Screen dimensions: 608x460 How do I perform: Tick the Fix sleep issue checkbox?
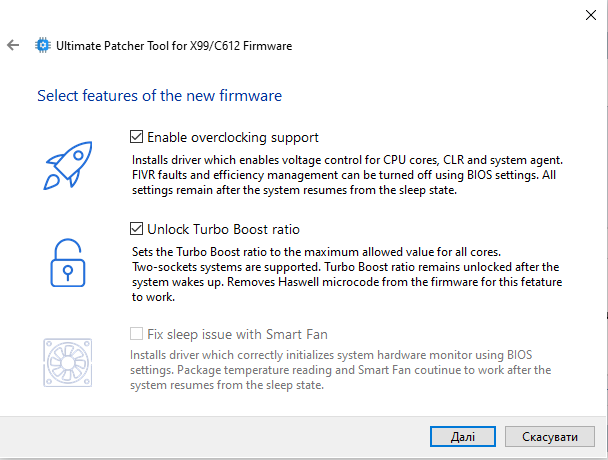[x=136, y=334]
